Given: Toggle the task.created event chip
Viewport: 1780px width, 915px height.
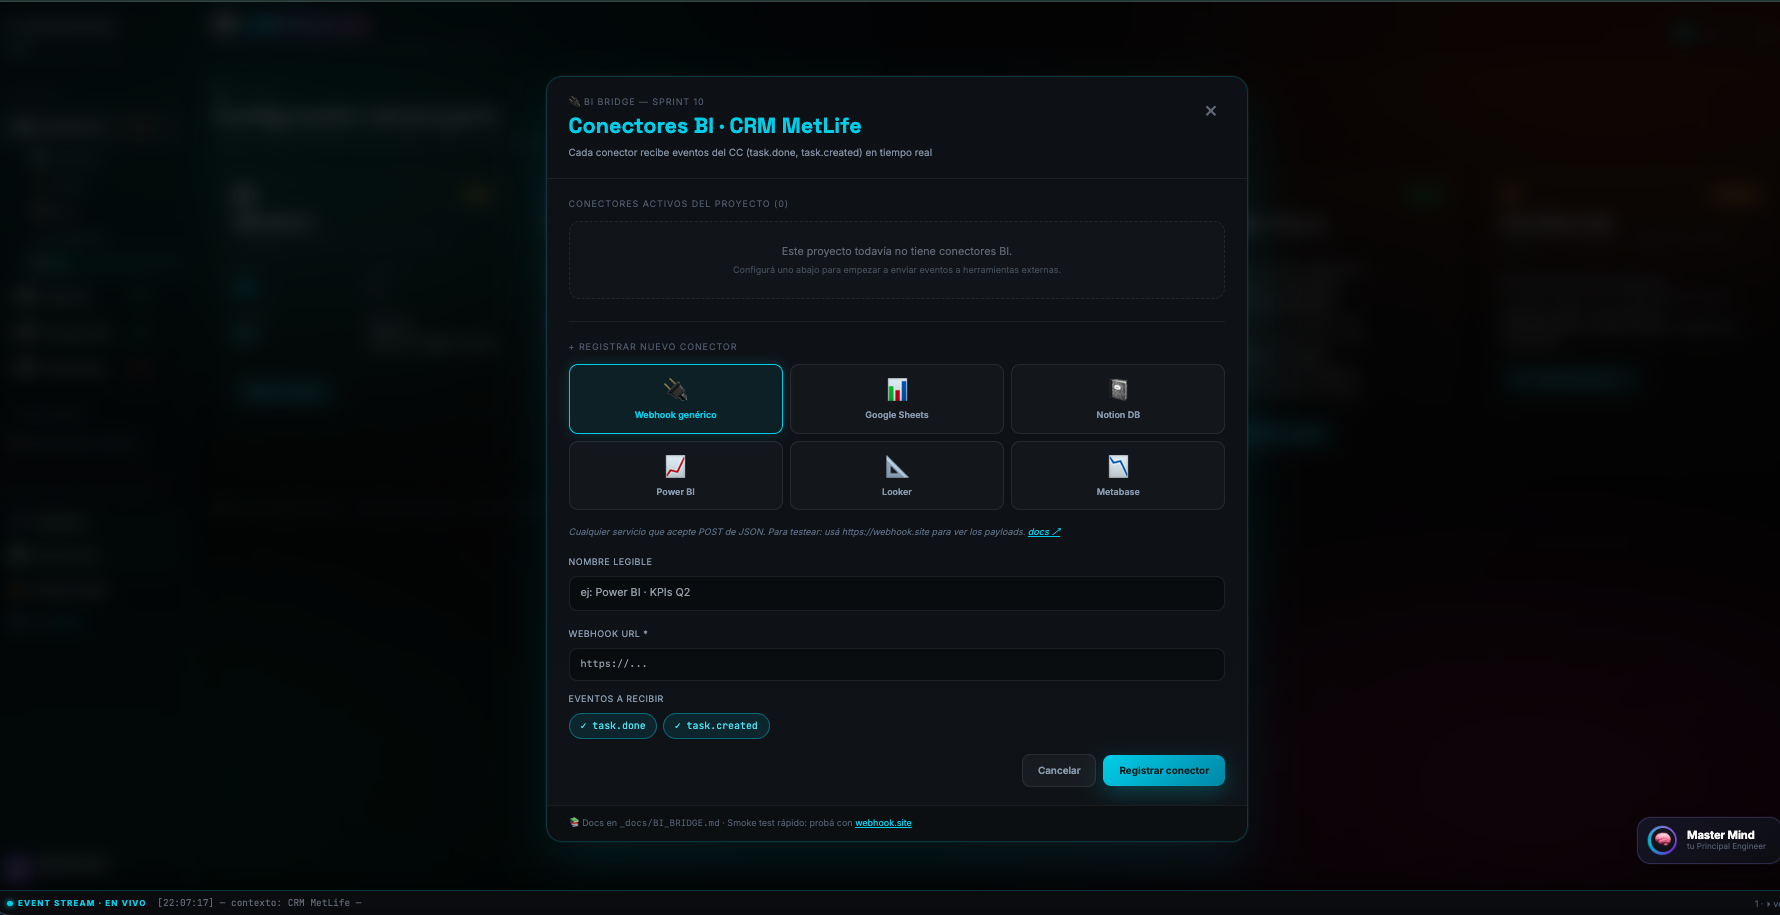Looking at the screenshot, I should (x=716, y=726).
